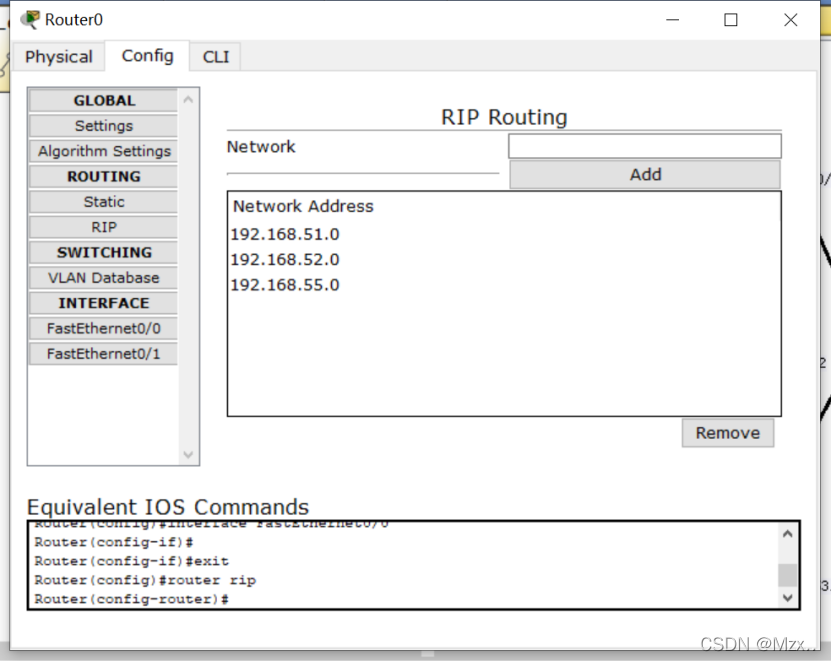Screen dimensions: 831x661
Task: Configure FastEthernet0/0 interface
Action: point(104,328)
